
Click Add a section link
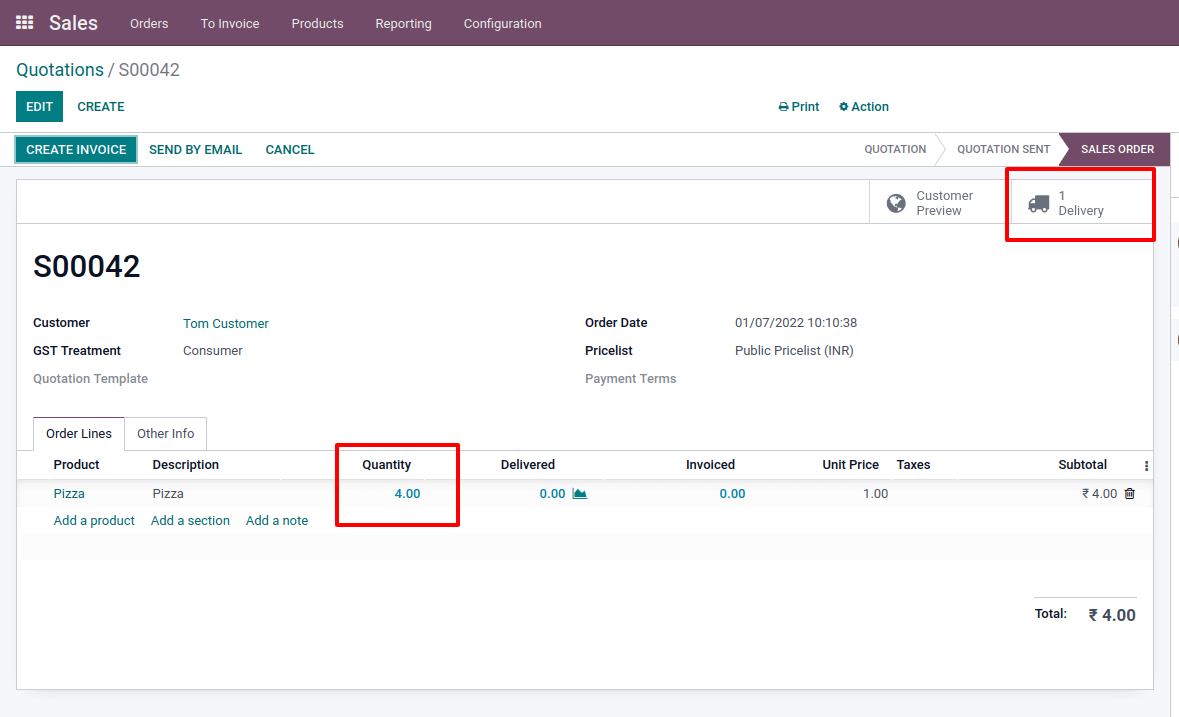pos(190,520)
